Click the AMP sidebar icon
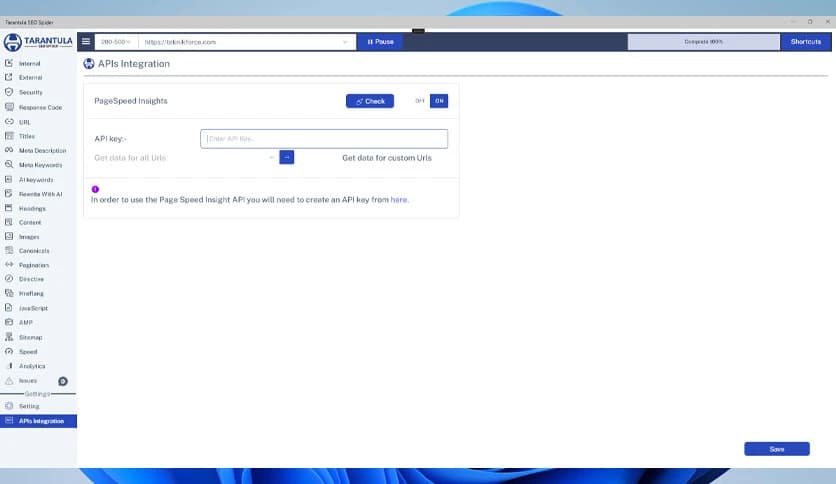This screenshot has width=836, height=484. [9, 322]
